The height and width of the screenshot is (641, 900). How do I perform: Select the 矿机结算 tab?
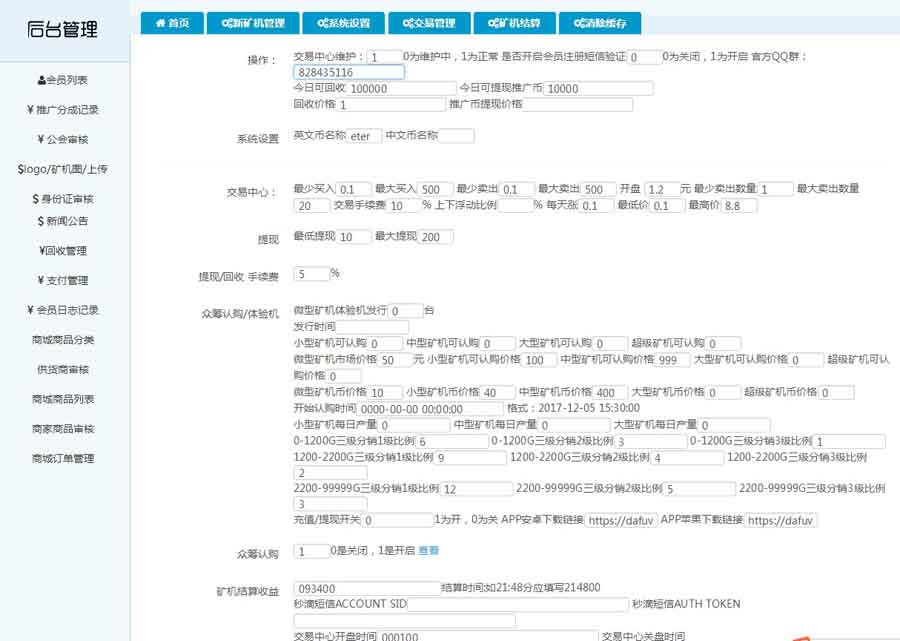click(514, 23)
